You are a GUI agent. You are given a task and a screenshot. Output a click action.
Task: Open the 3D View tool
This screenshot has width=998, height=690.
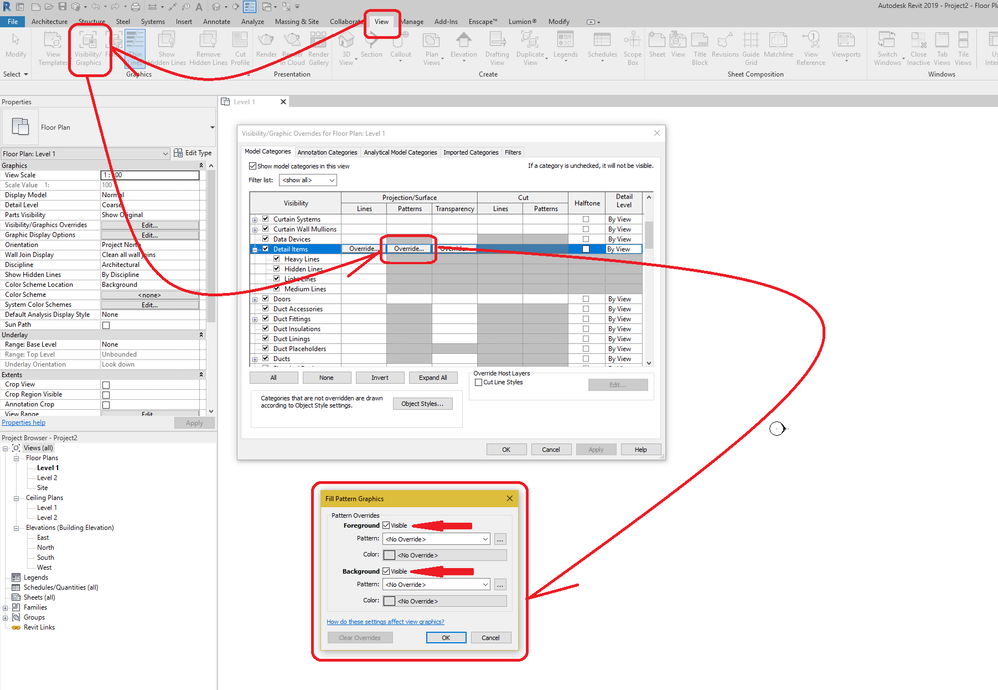tap(346, 48)
